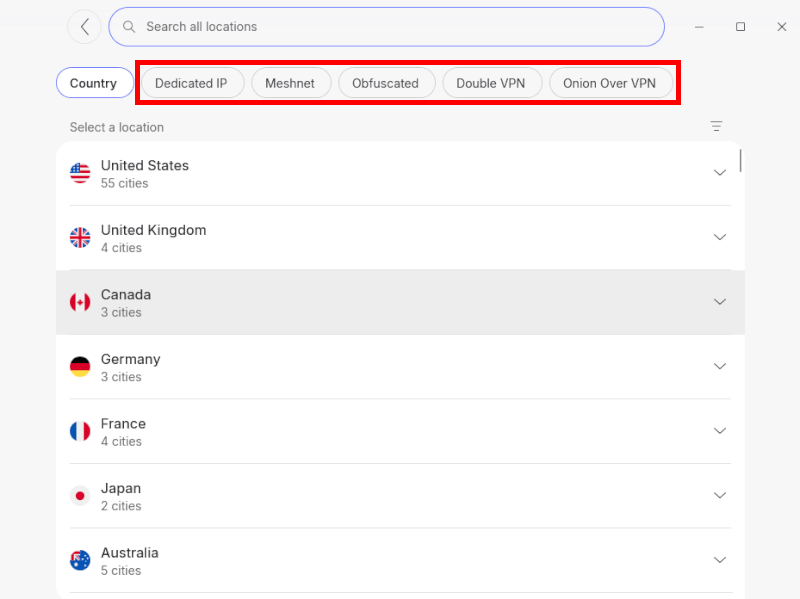800x599 pixels.
Task: Click the France flag icon
Action: pyautogui.click(x=80, y=431)
